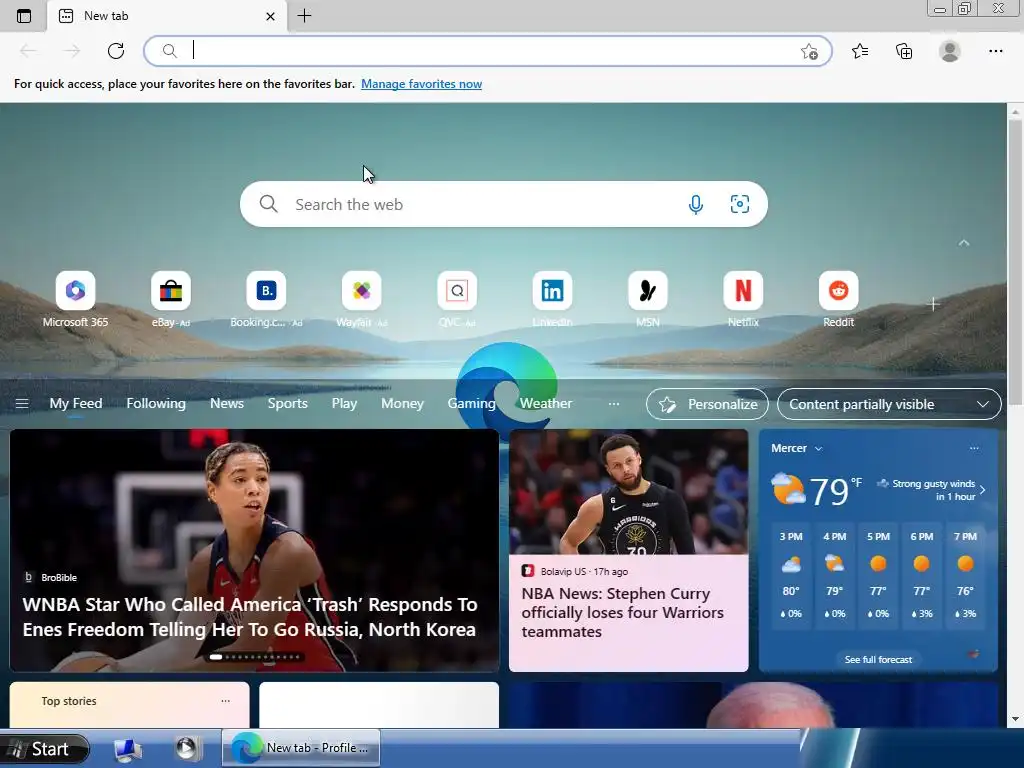1024x768 pixels.
Task: Open the Windows Start menu
Action: coord(44,748)
